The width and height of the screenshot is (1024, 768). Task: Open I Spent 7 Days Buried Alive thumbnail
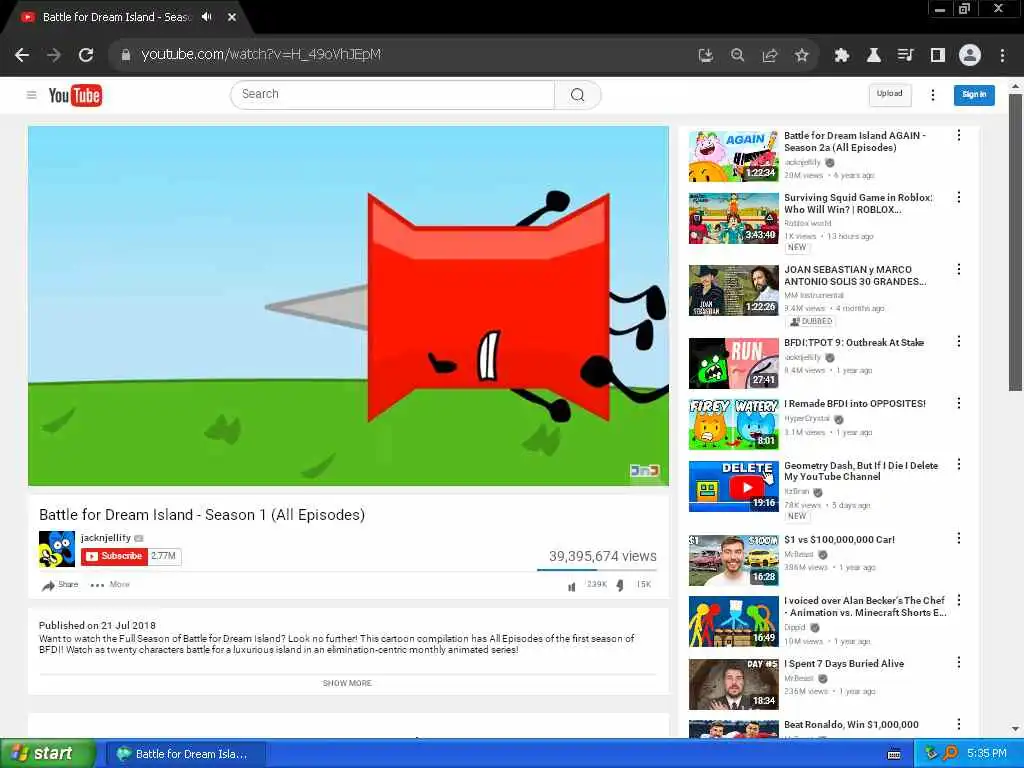733,684
